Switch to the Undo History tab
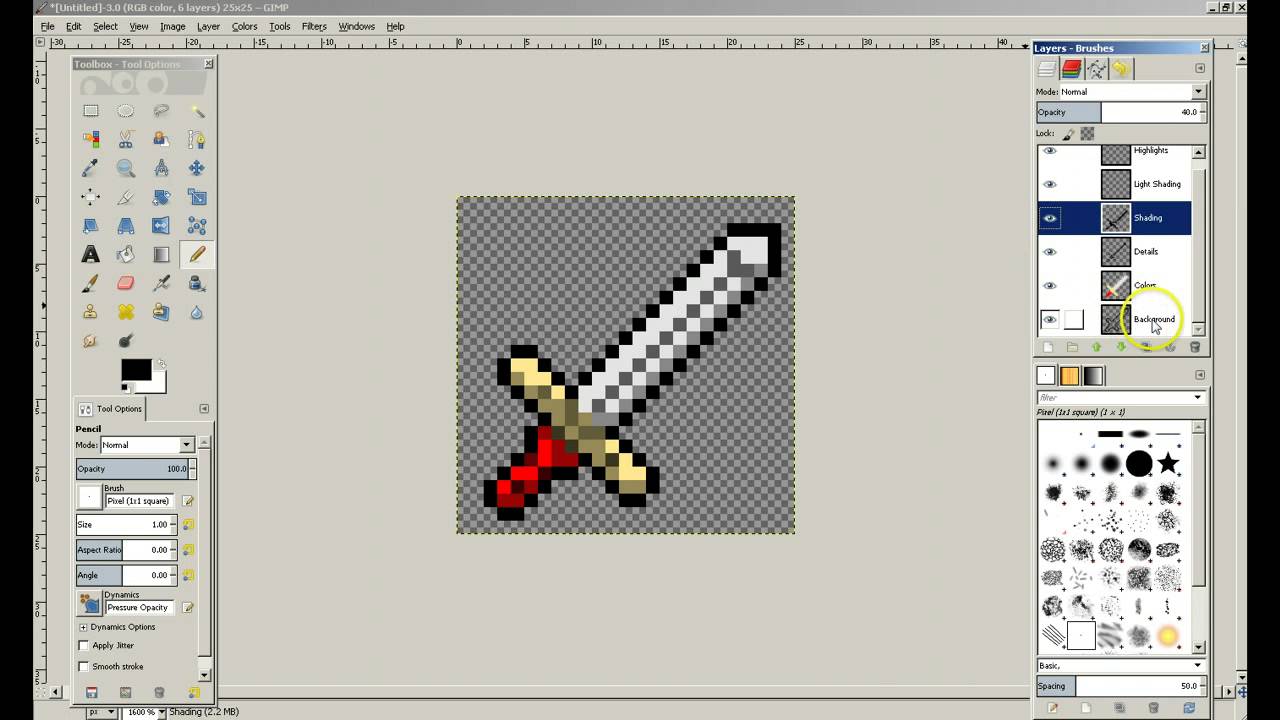The height and width of the screenshot is (720, 1280). click(1121, 69)
